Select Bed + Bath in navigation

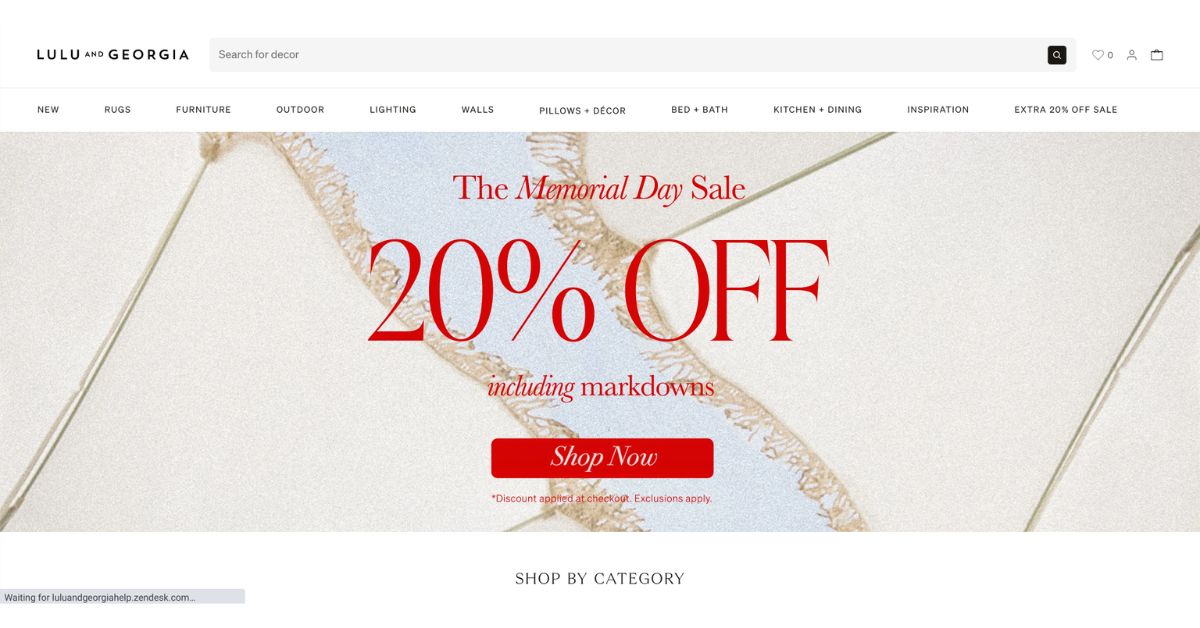pyautogui.click(x=700, y=110)
